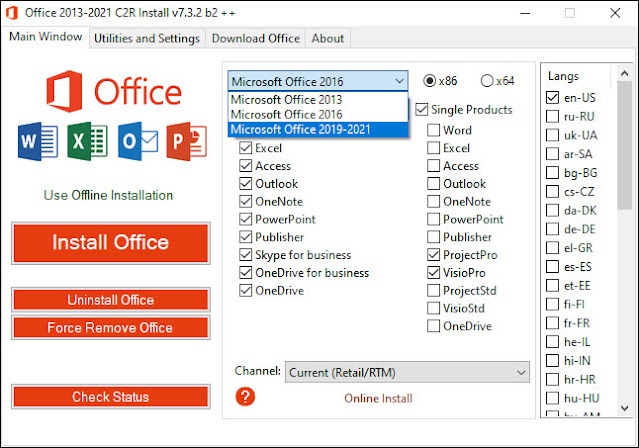This screenshot has height=448, width=639.
Task: Click the large Office logo
Action: pos(114,91)
